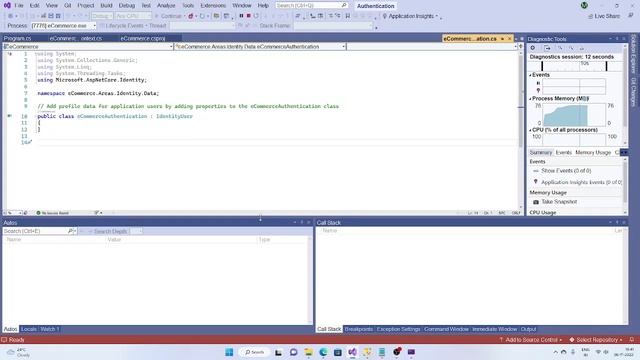The image size is (640, 360).
Task: Open the File menu
Action: (x=19, y=6)
